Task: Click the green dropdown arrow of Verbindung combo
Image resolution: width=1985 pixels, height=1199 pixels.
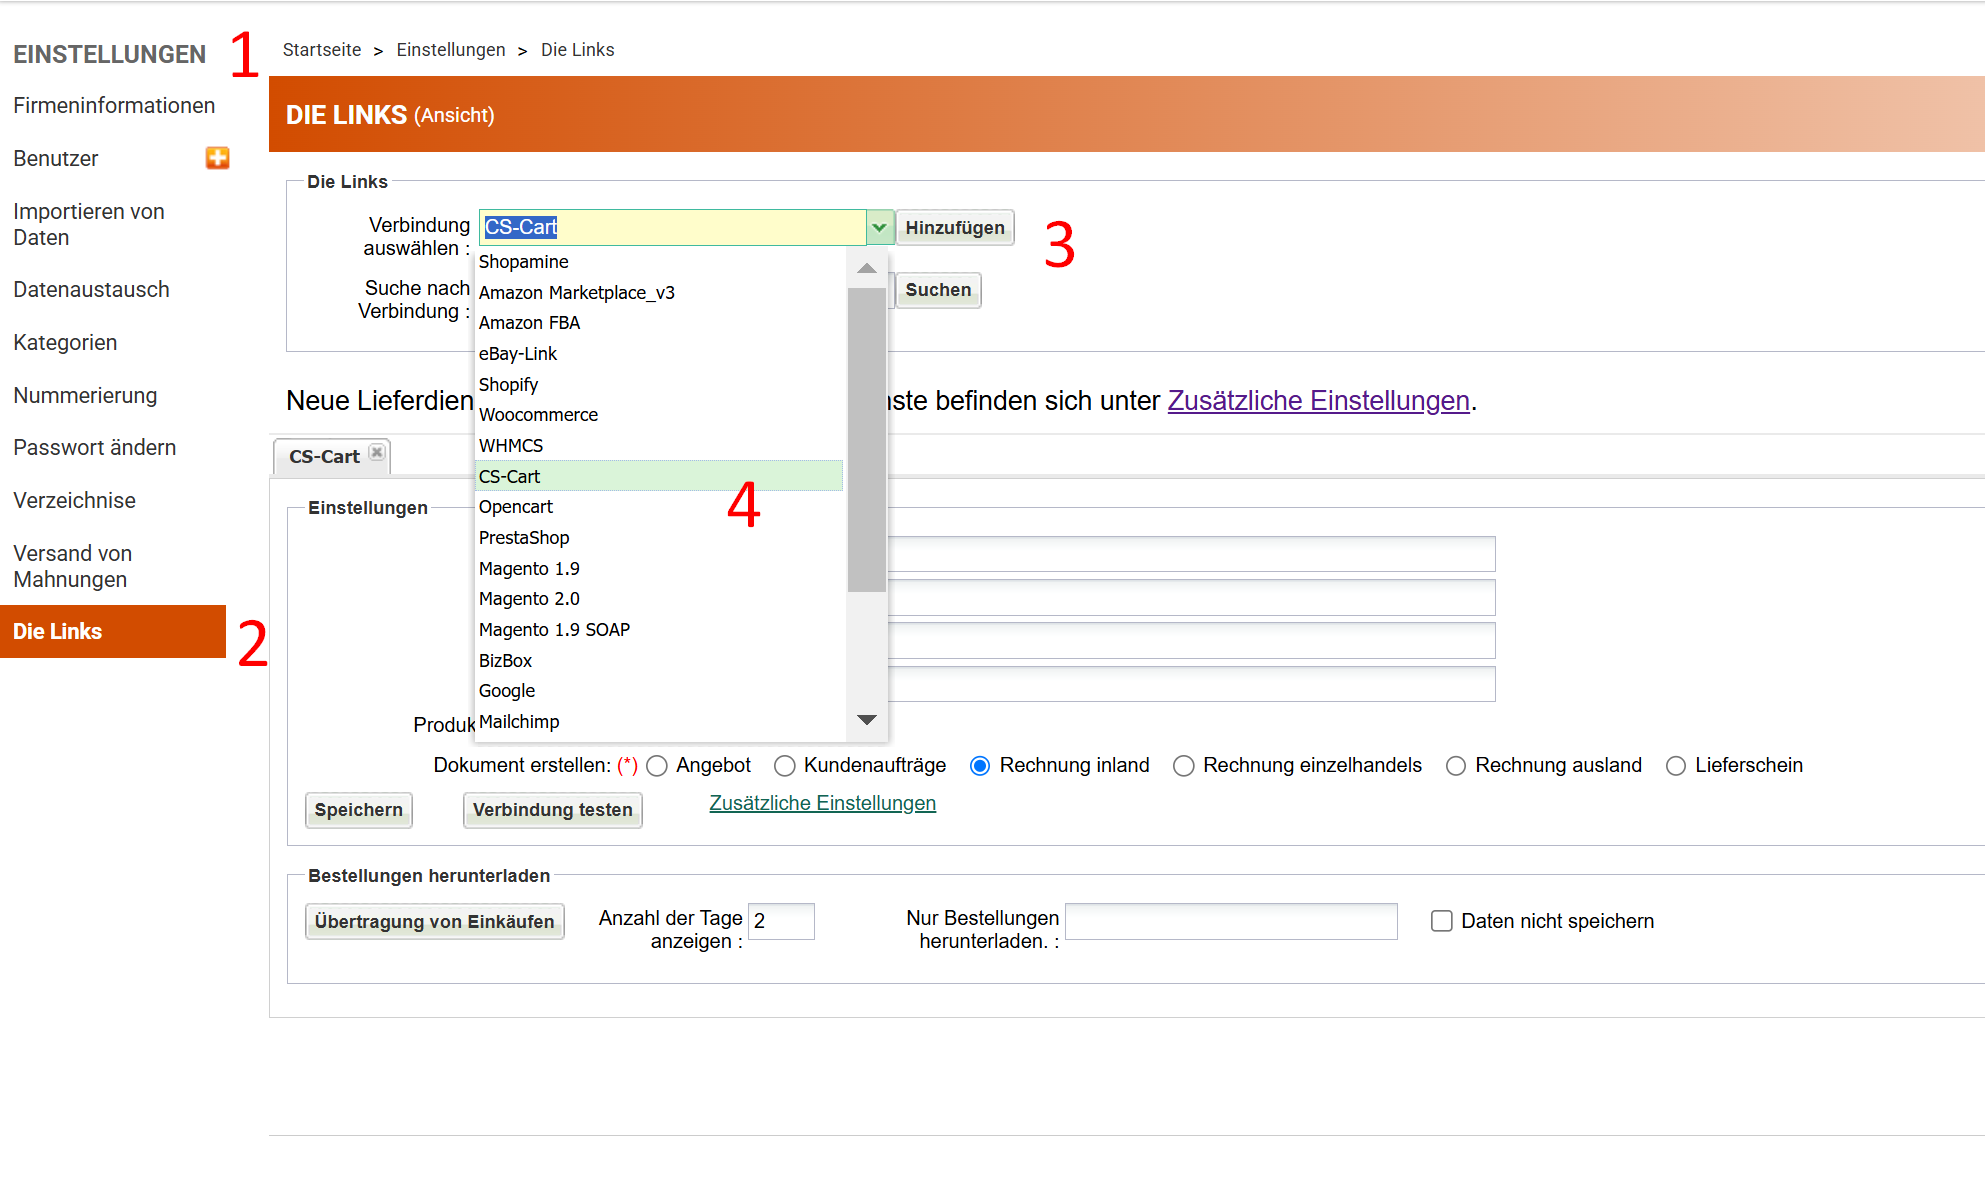Action: [x=878, y=227]
